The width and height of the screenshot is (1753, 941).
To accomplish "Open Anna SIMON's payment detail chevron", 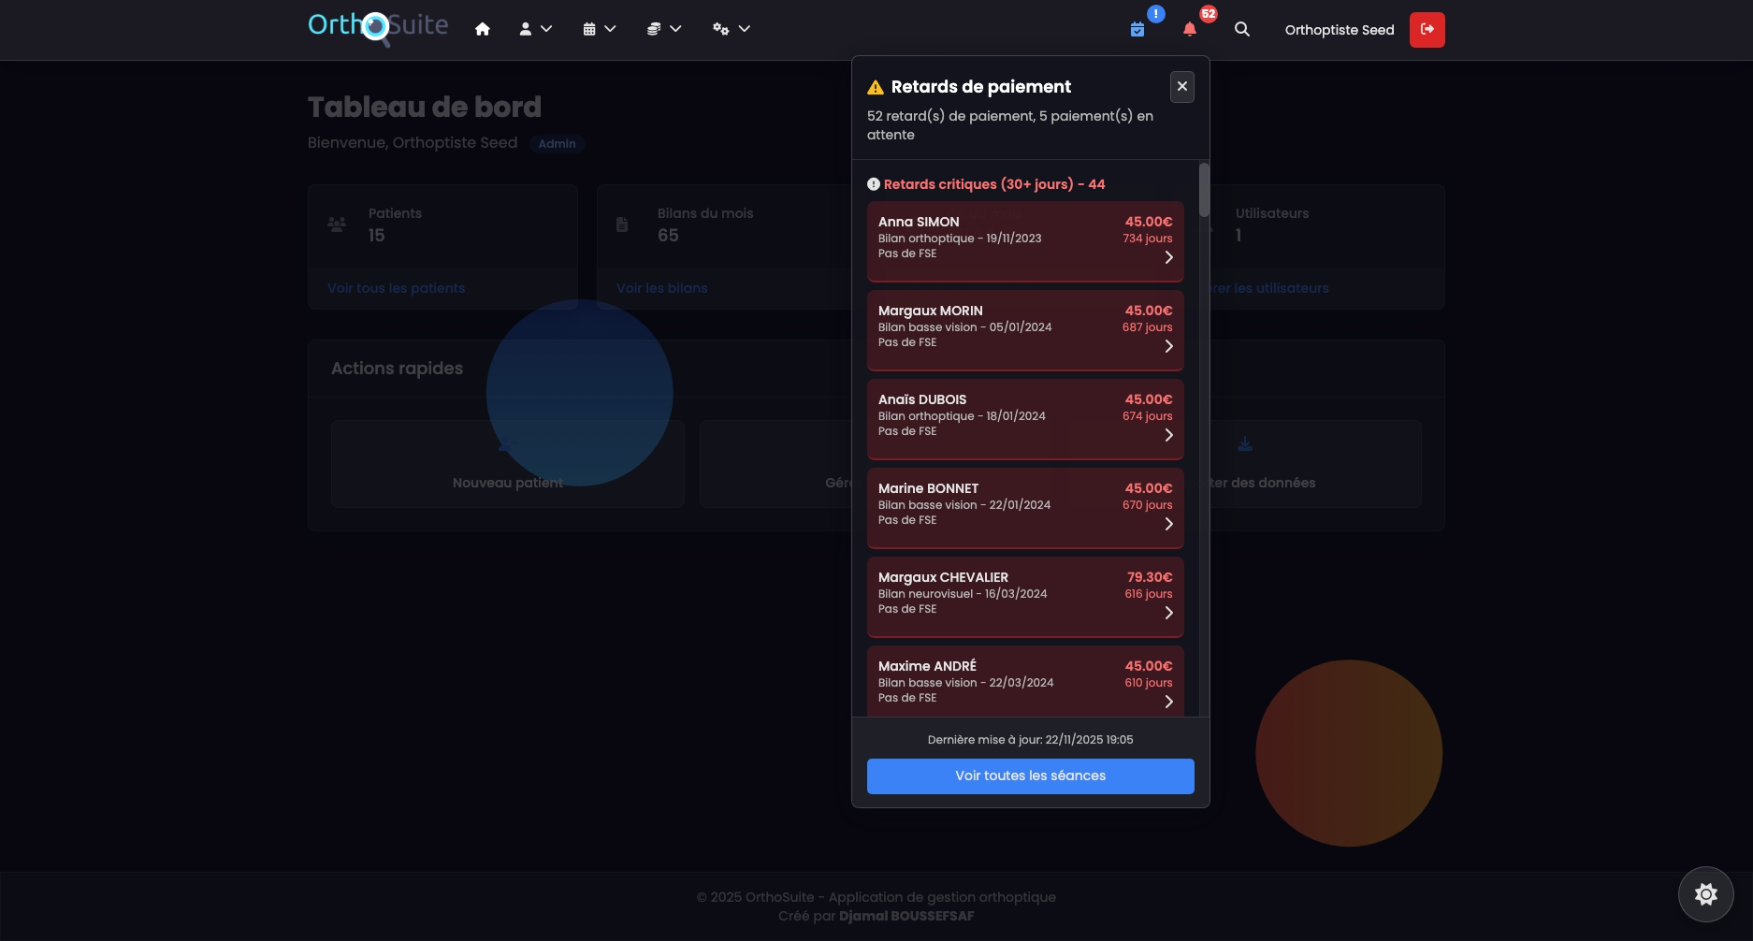I will 1169,257.
